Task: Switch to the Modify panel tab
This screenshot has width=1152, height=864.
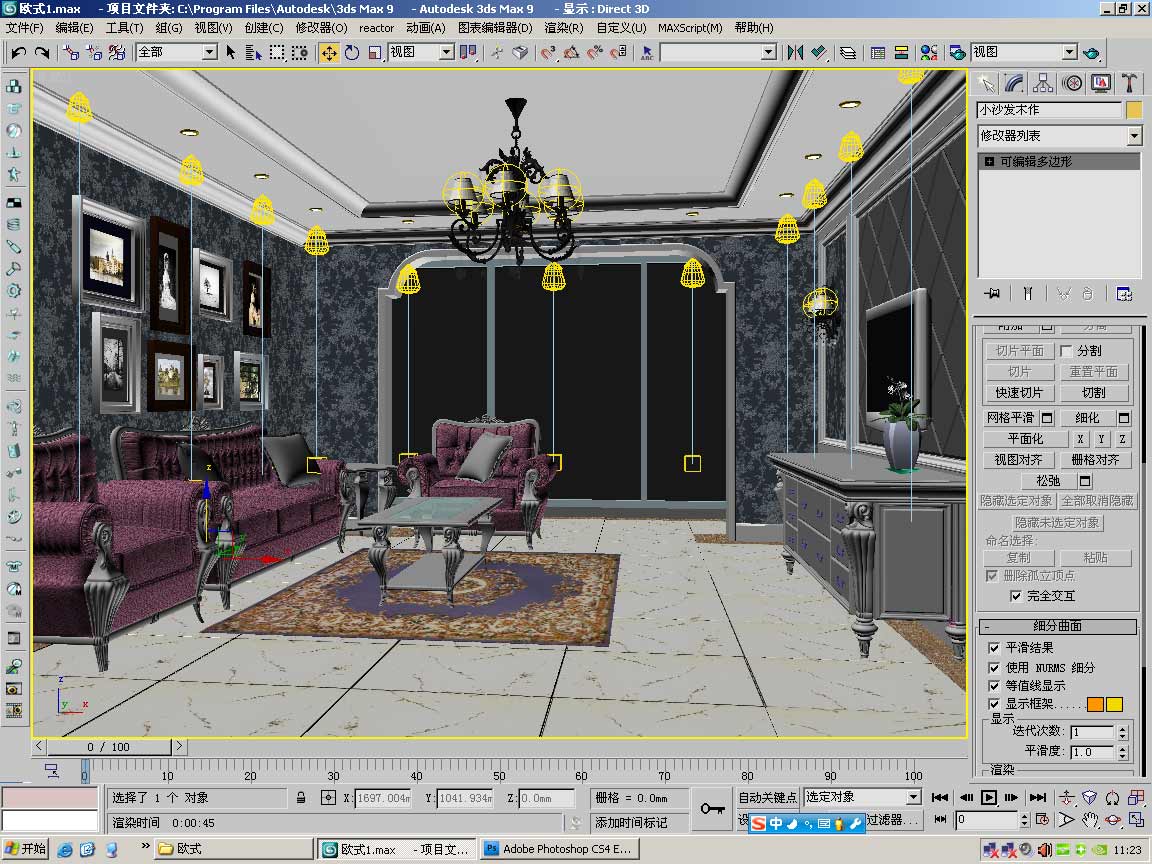Action: (x=1015, y=83)
